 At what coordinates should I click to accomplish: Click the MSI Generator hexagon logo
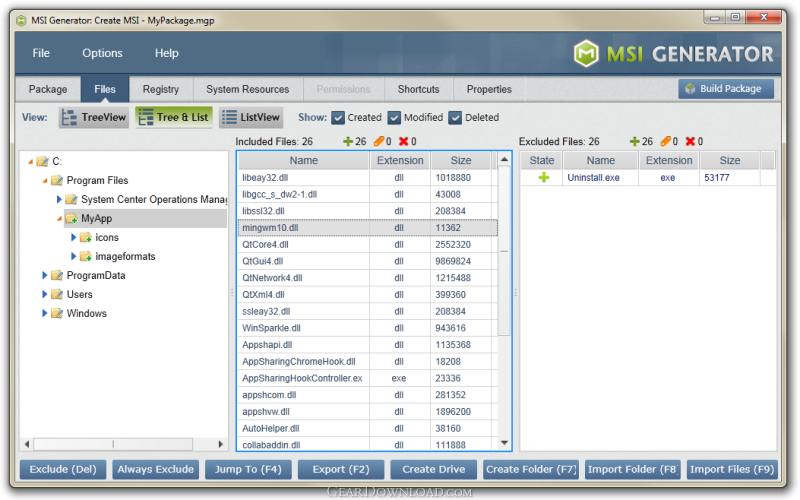point(586,53)
